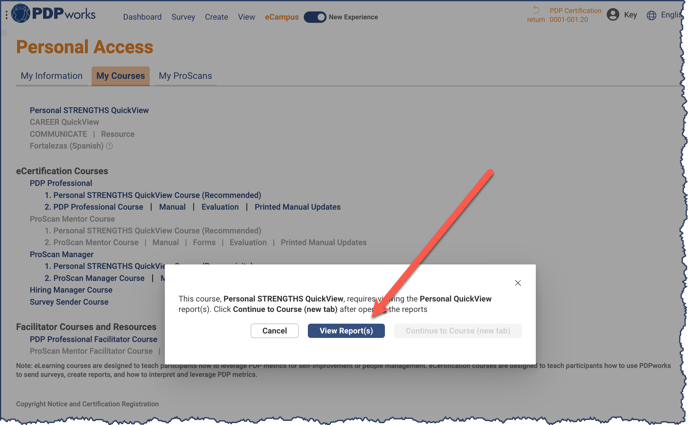The width and height of the screenshot is (688, 425).
Task: Click the Key account name
Action: click(x=631, y=15)
